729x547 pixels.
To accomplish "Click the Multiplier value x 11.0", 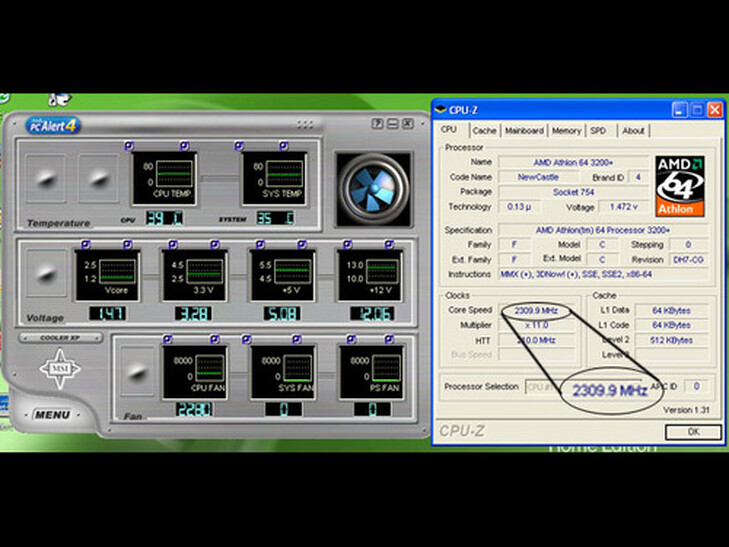I will click(x=537, y=325).
